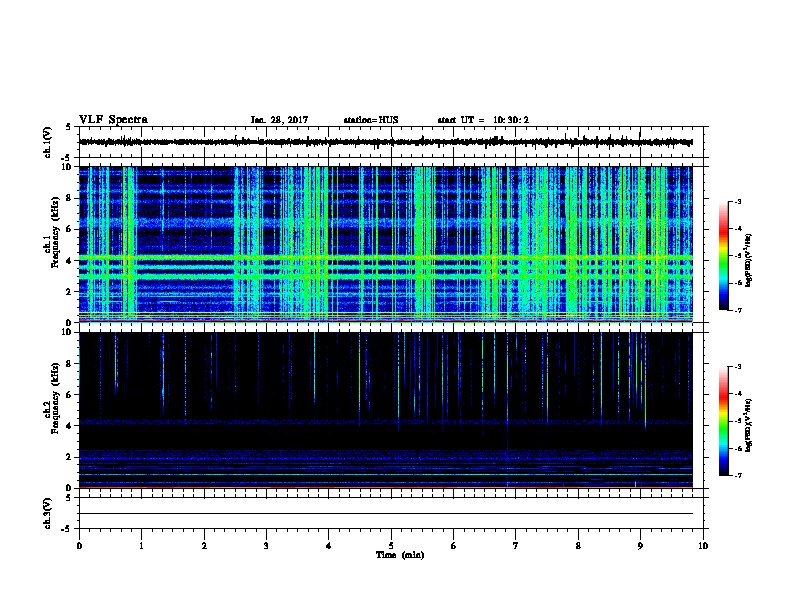Image resolution: width=792 pixels, height=612 pixels.
Task: Click the 'VLF Spectra' title text
Action: (x=113, y=120)
